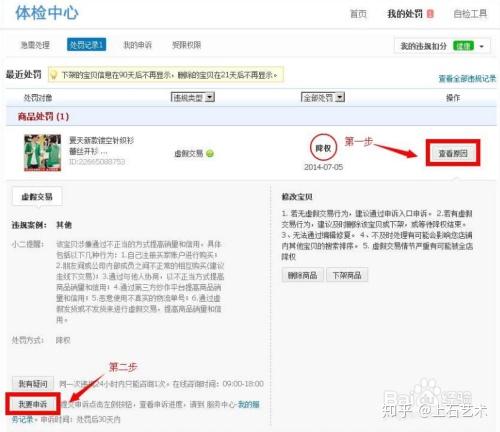Click the 下架商品 button
The image size is (500, 432).
(347, 275)
